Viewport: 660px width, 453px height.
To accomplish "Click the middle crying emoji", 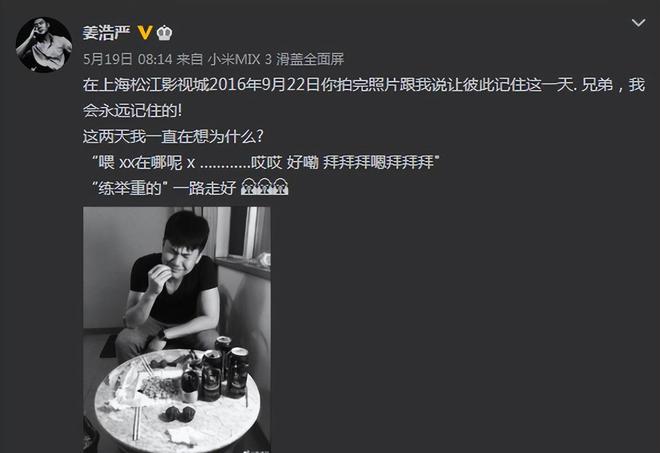I will coord(265,187).
